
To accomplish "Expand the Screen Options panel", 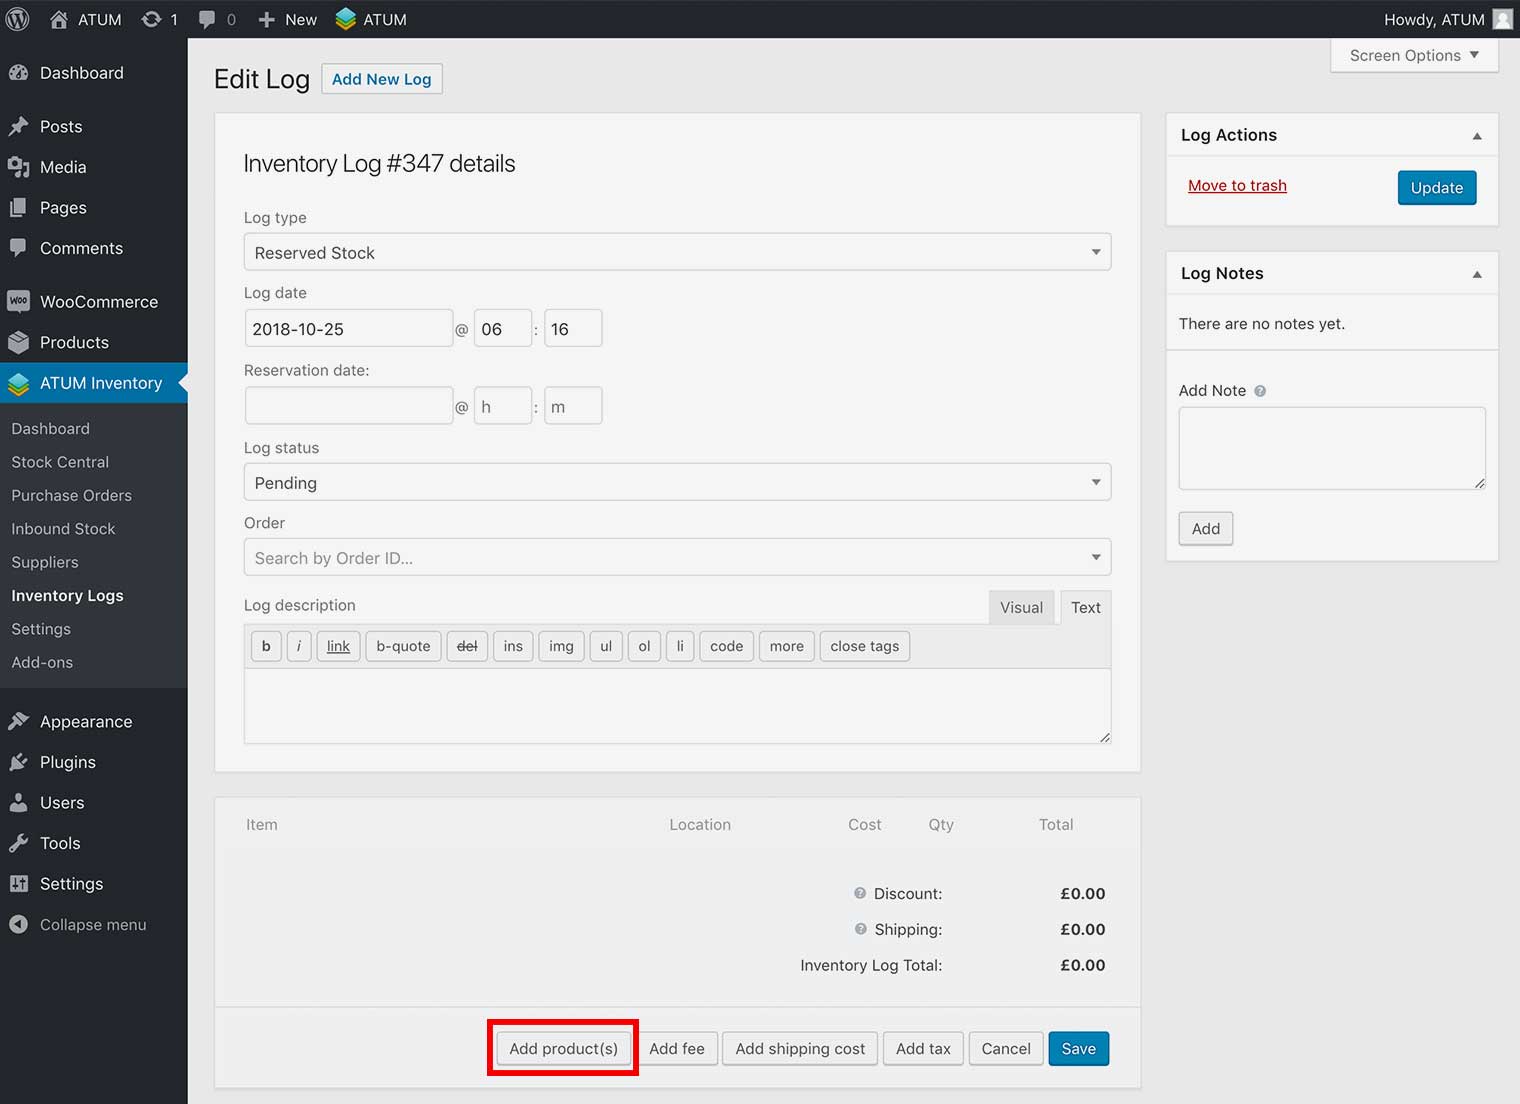I will [x=1413, y=55].
